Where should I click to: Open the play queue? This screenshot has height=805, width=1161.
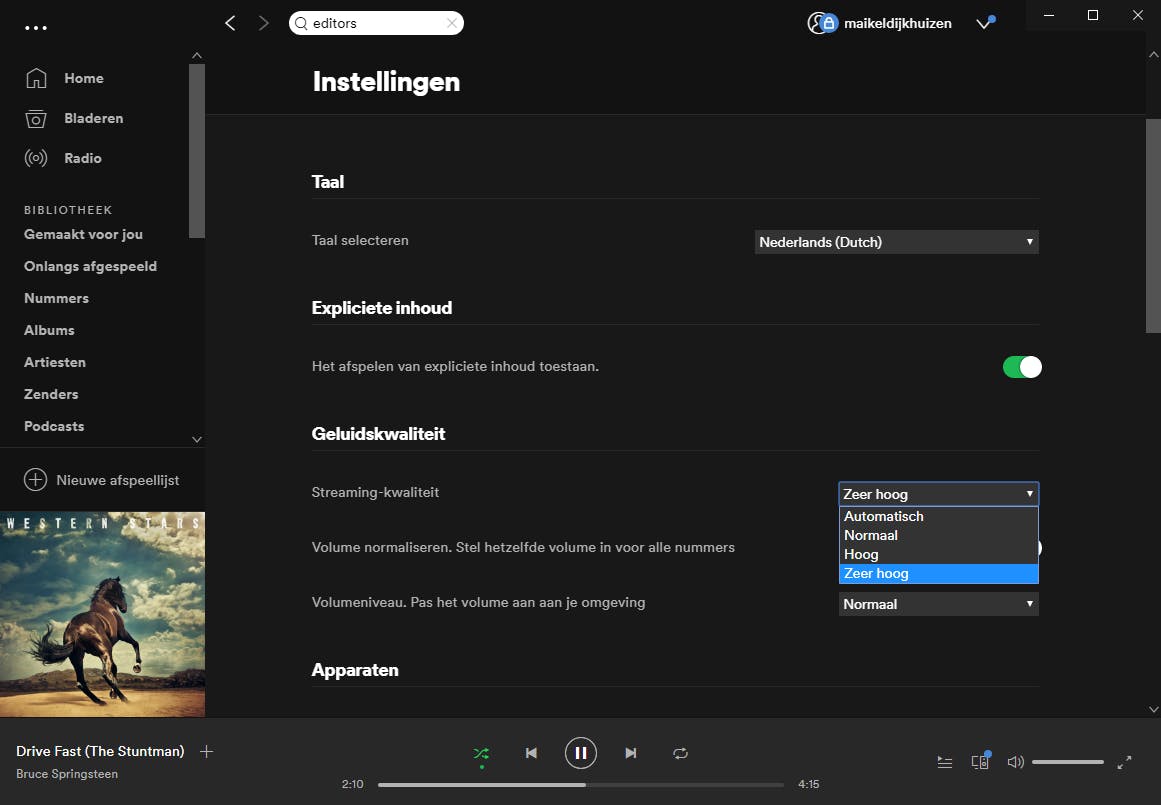pos(944,762)
